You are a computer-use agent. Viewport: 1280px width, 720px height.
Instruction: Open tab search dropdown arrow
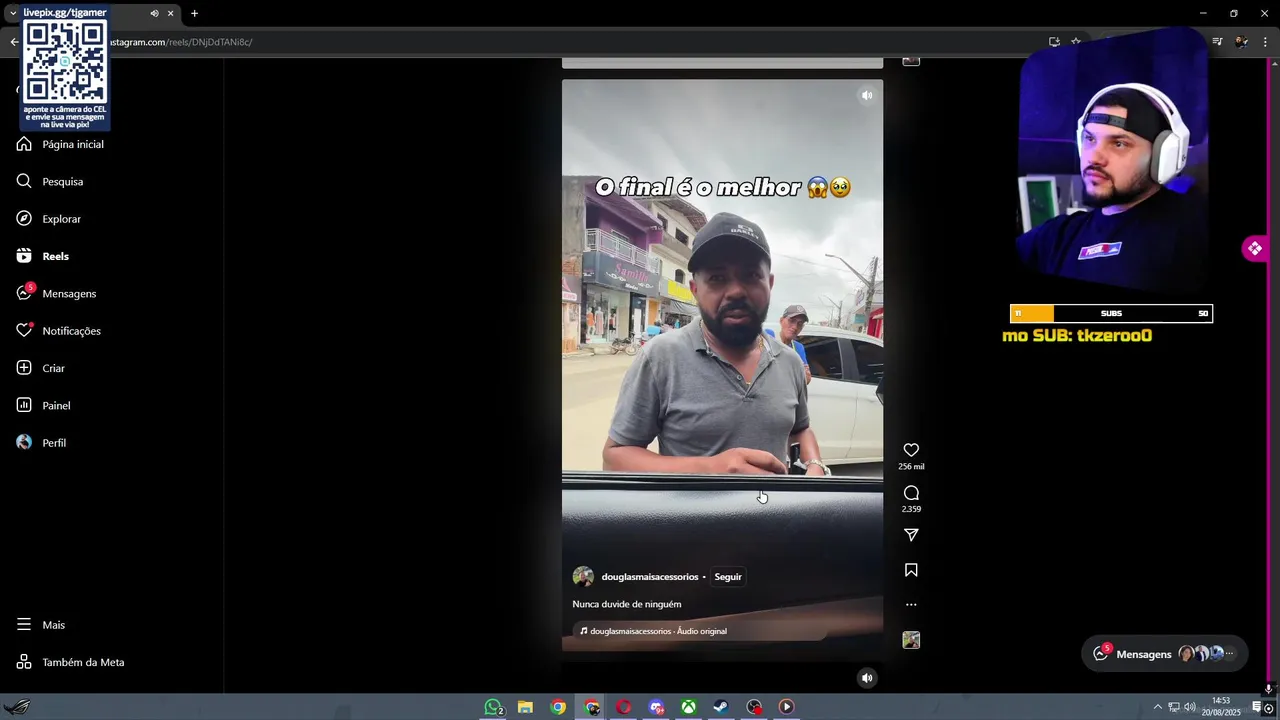click(12, 14)
